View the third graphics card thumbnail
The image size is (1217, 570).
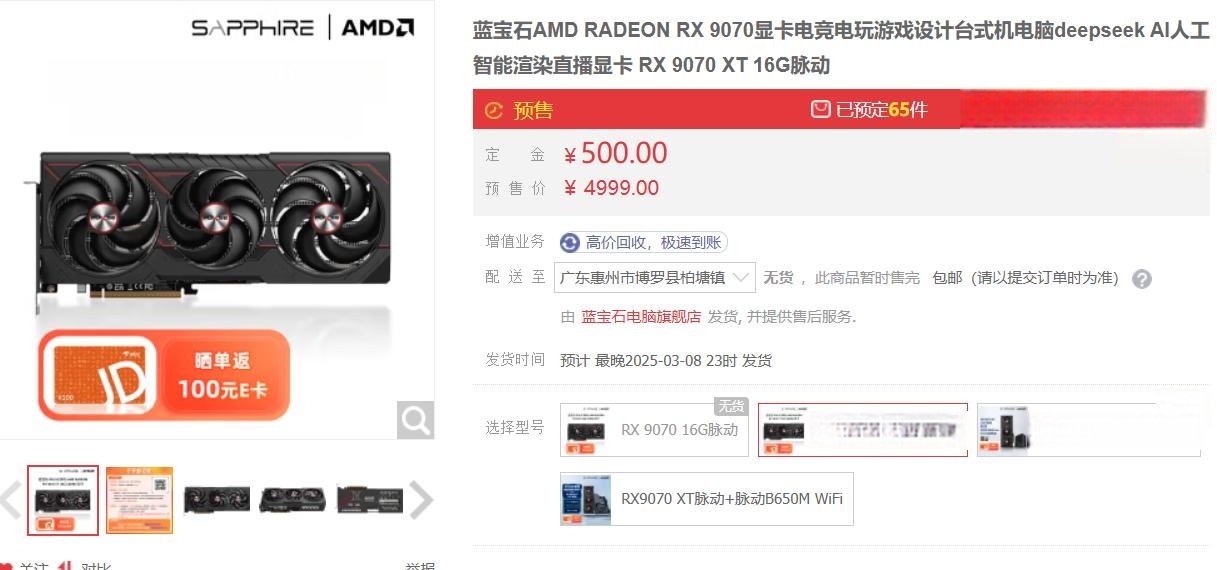(216, 500)
